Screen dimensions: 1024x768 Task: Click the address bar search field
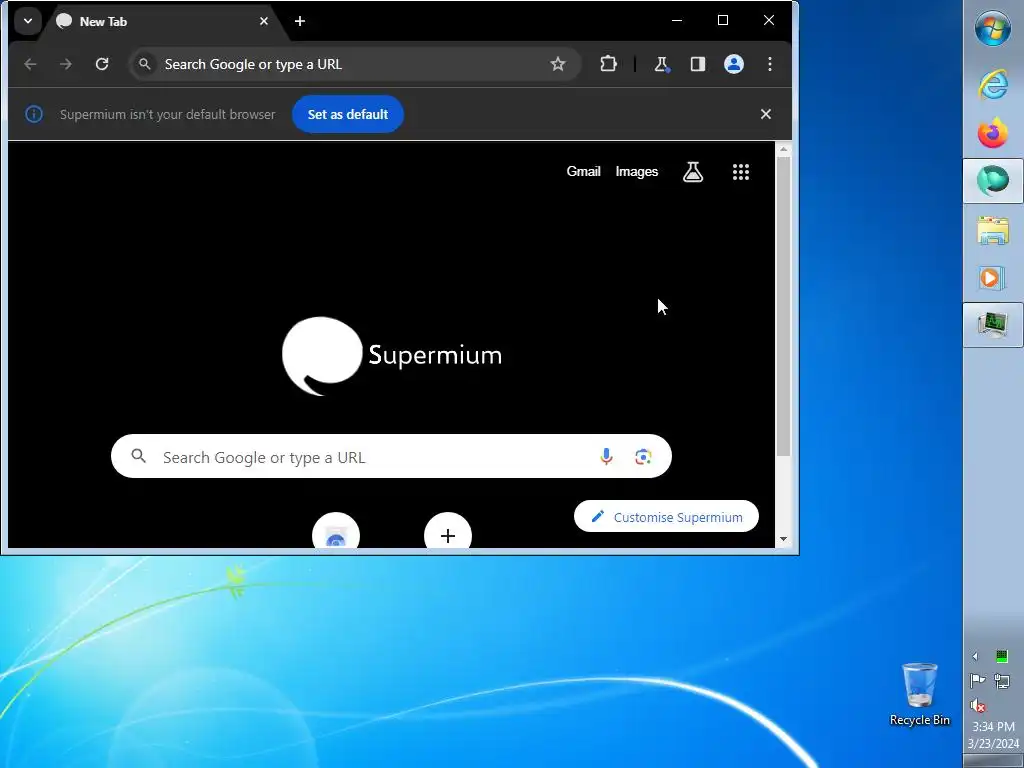pos(353,64)
